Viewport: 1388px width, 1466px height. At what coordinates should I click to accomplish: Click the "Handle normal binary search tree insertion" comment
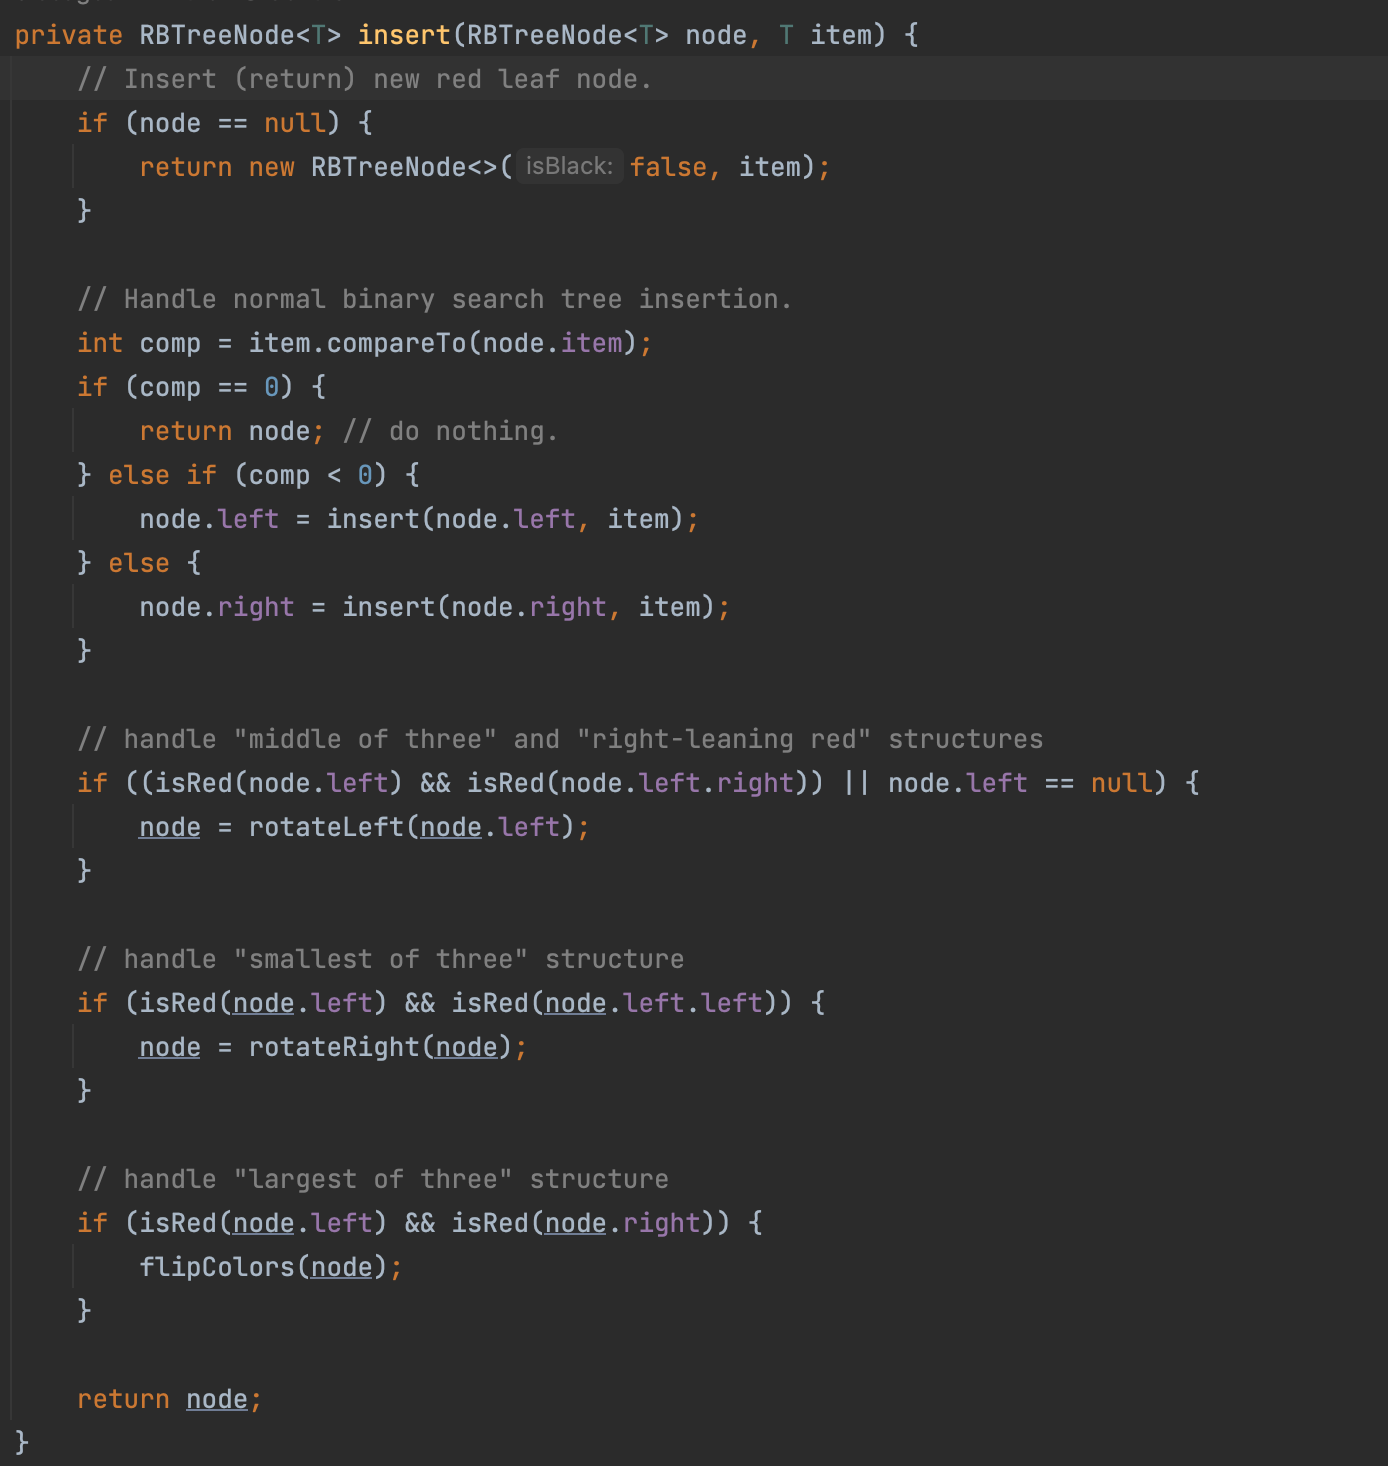tap(434, 299)
